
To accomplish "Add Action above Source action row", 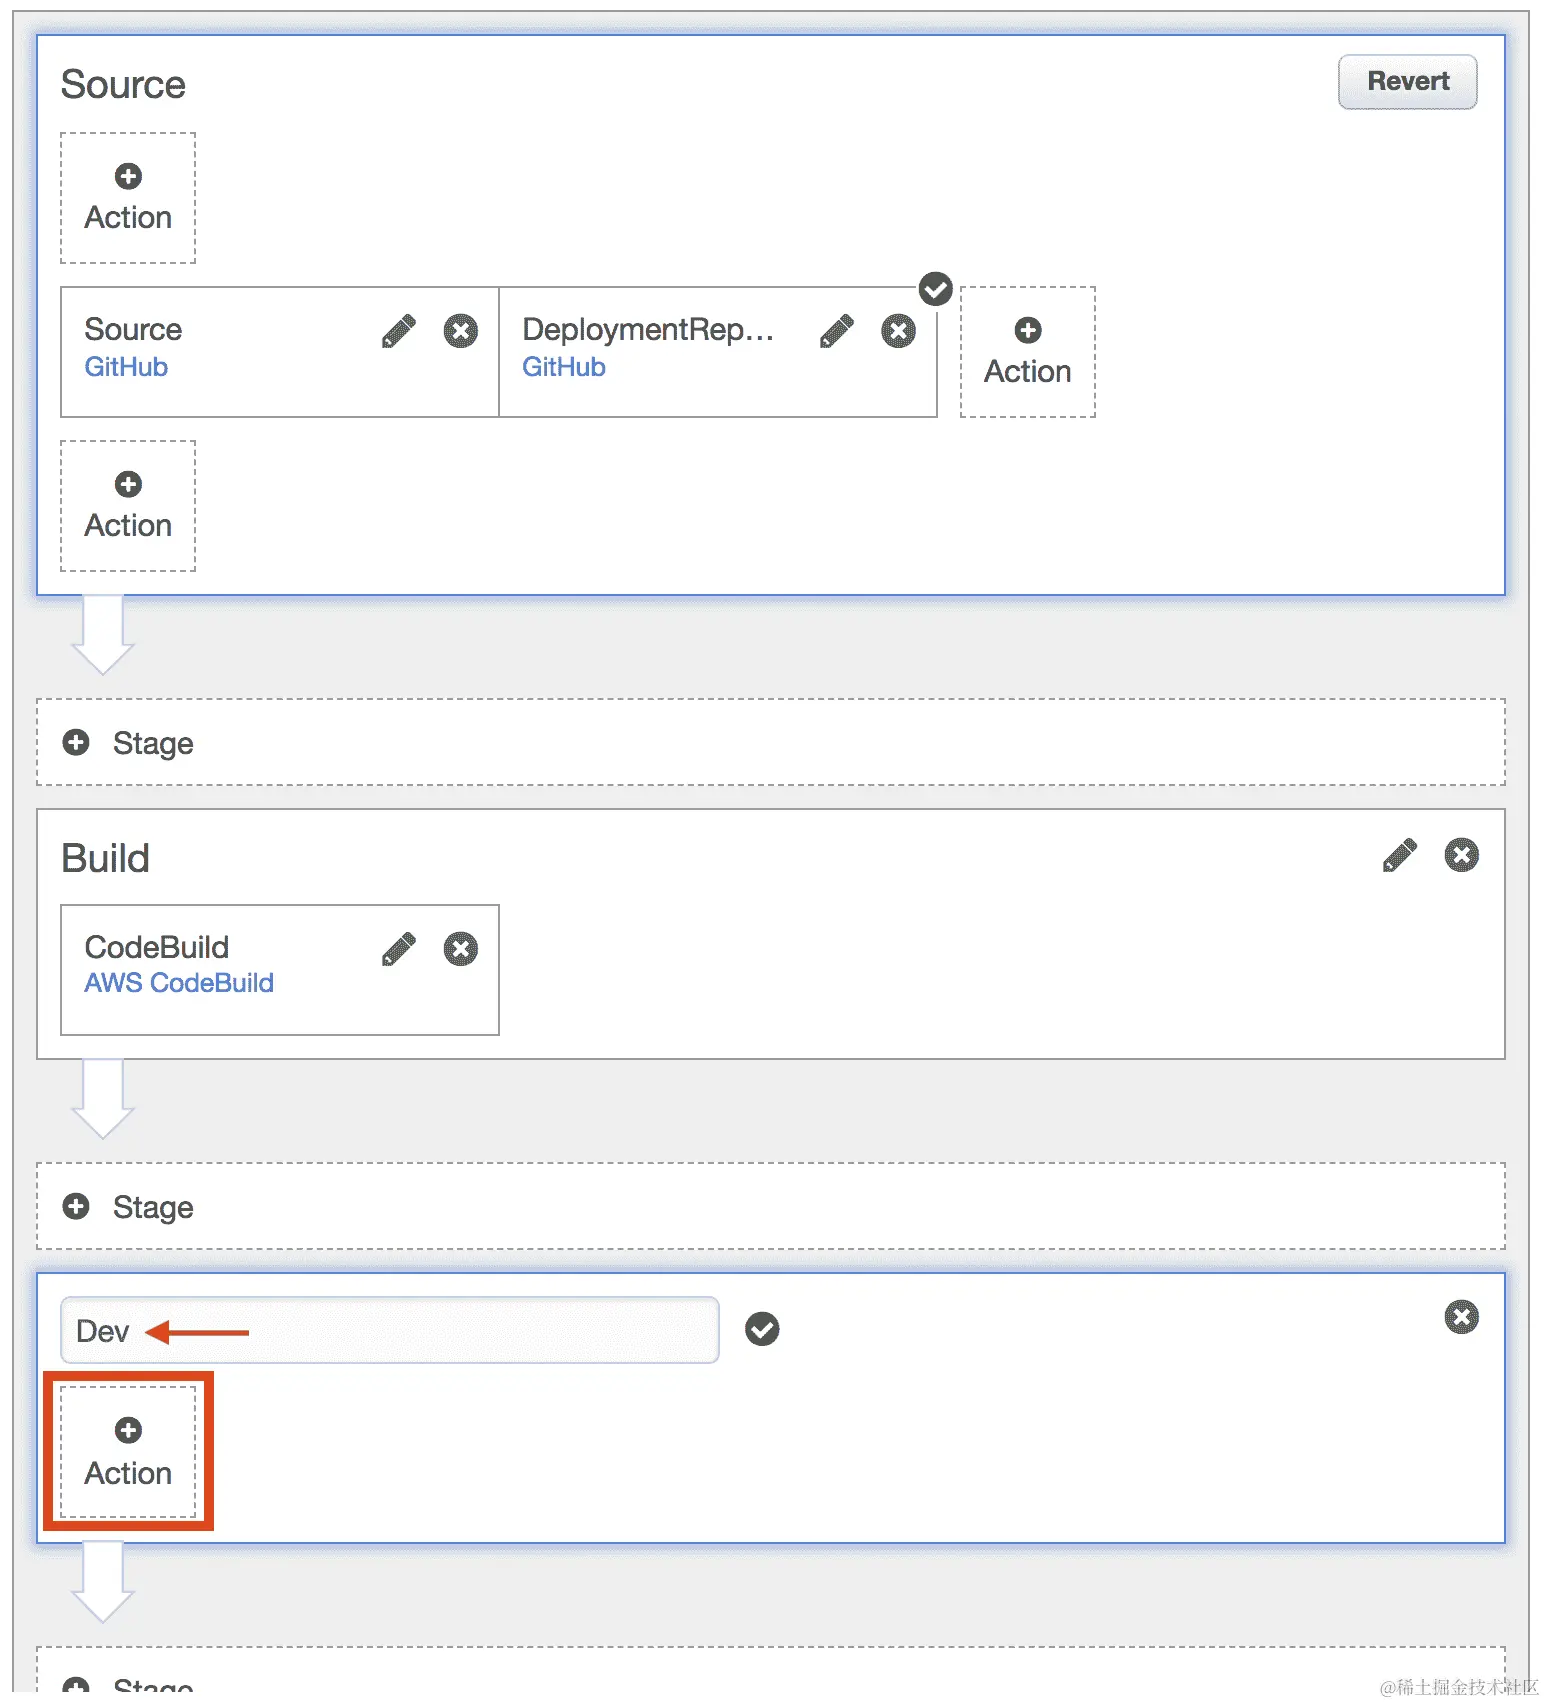I will click(128, 198).
